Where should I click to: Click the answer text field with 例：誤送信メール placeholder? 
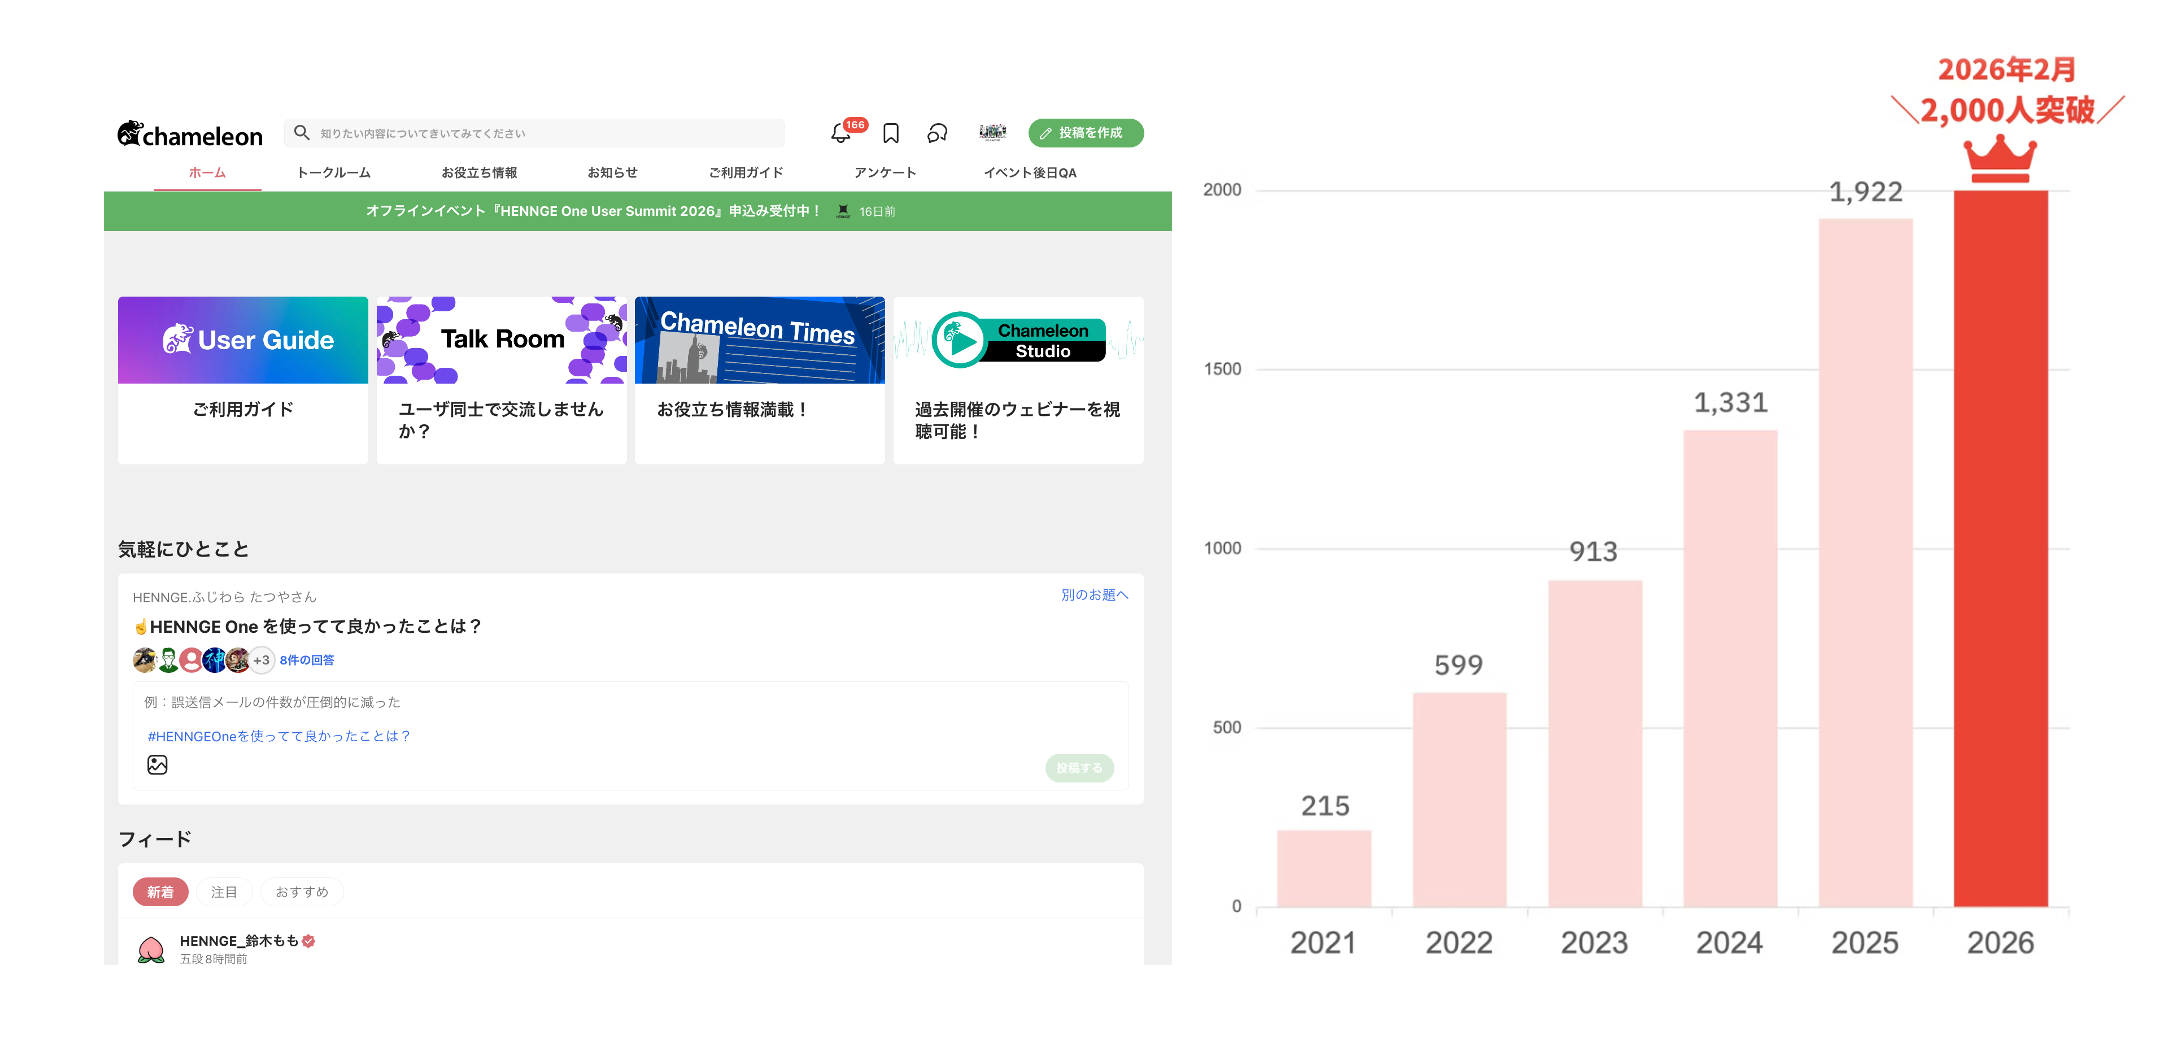(630, 702)
